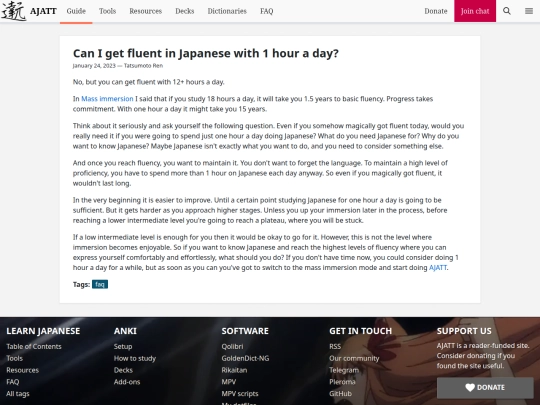Click SOFTWARE footer heading
This screenshot has height=405, width=540.
coord(245,331)
